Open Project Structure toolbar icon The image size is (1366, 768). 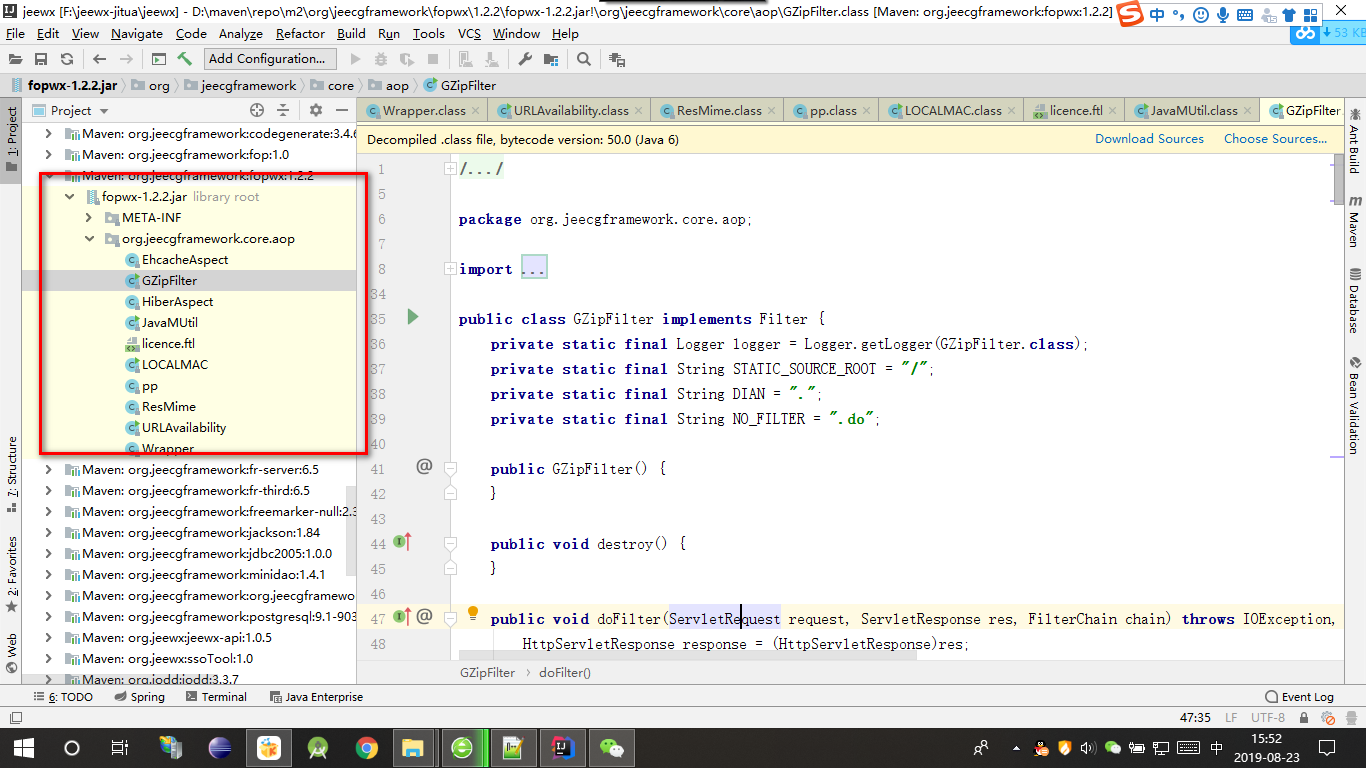[549, 59]
